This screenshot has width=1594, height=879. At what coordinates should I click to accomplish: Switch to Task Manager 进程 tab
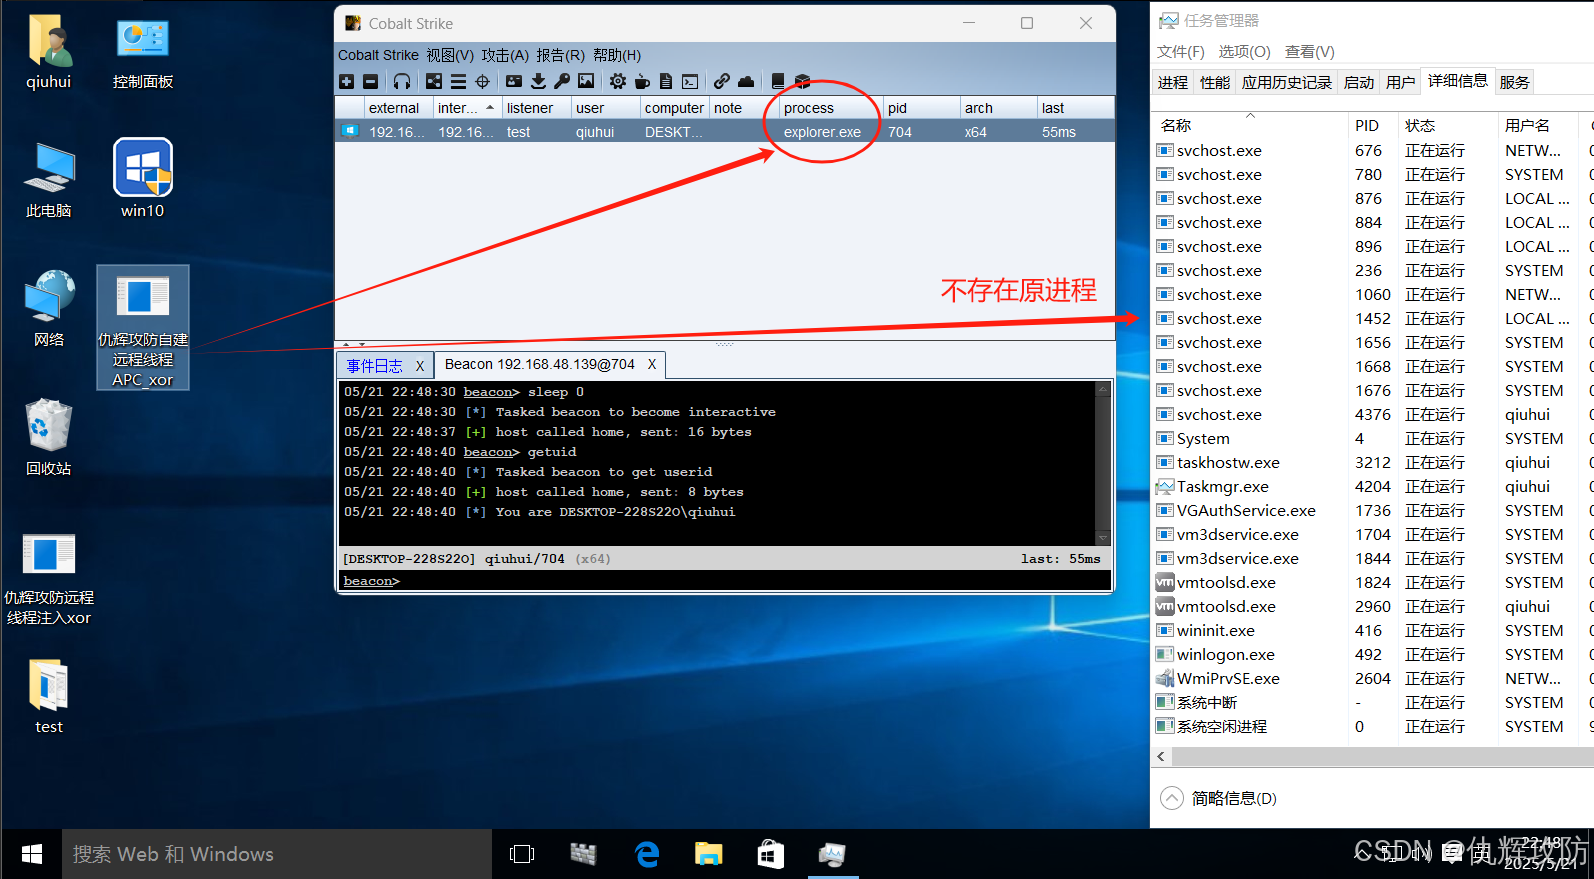tap(1173, 83)
